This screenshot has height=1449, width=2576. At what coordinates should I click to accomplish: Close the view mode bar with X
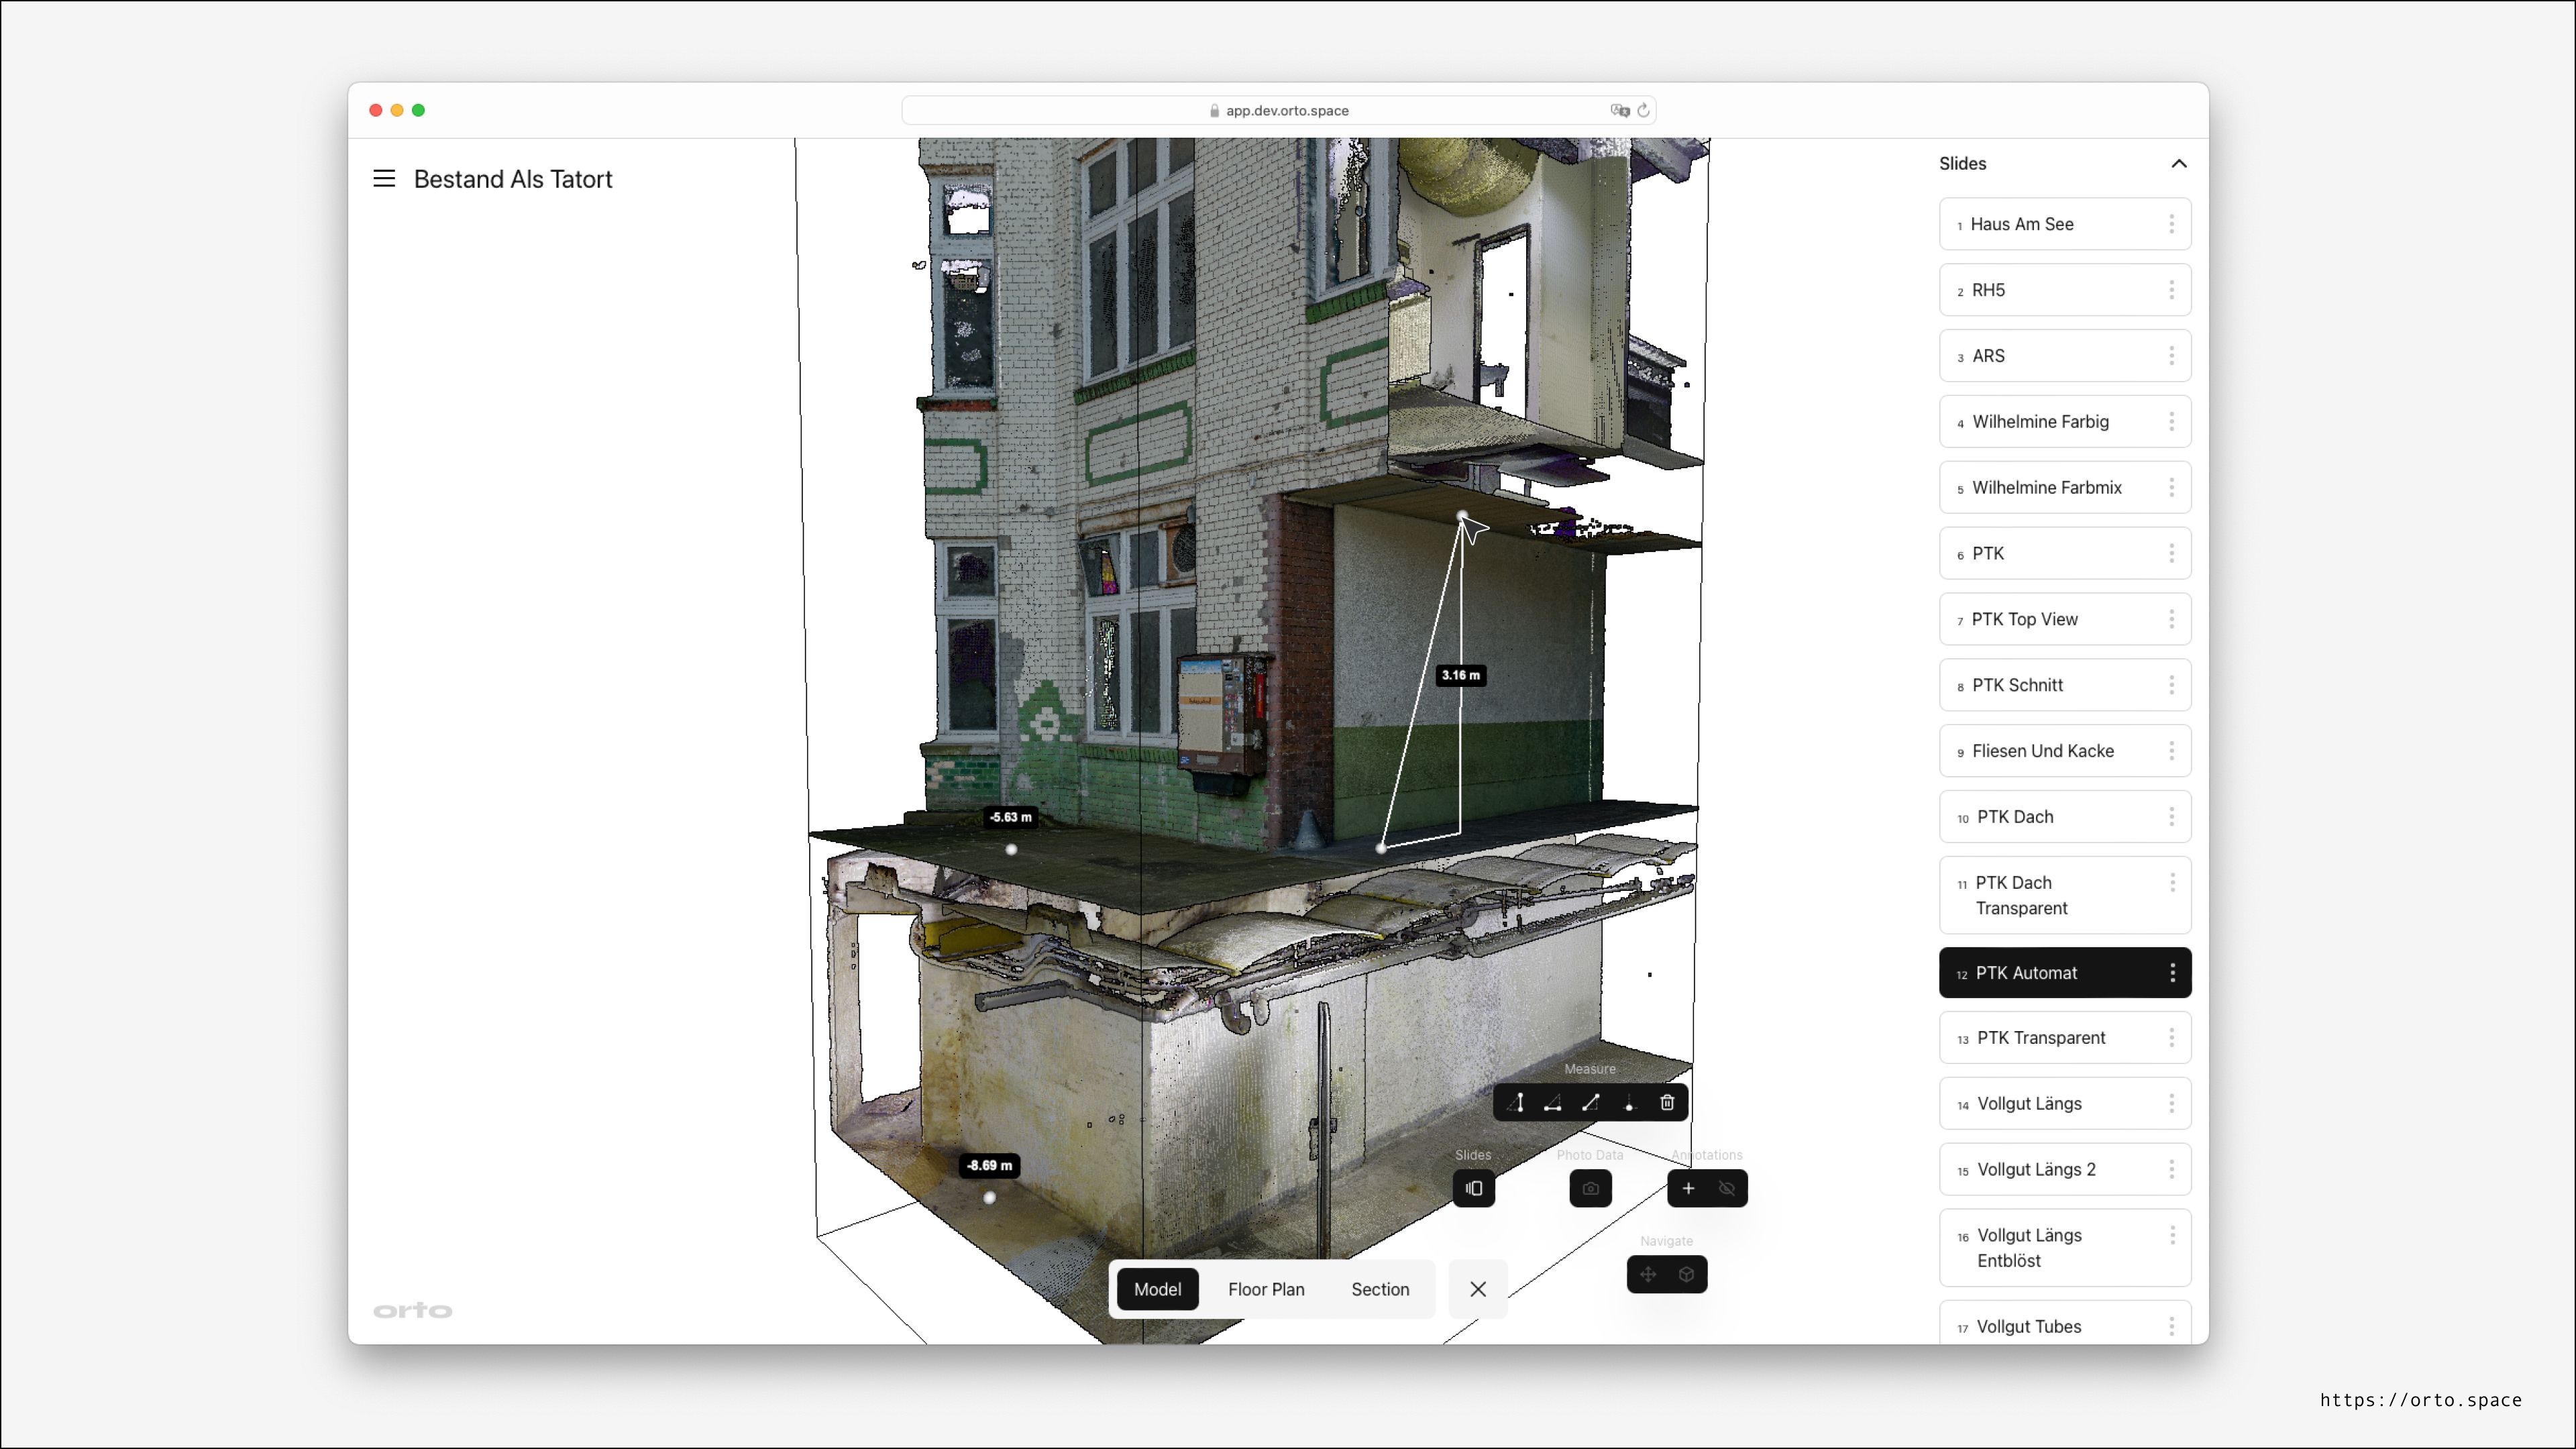coord(1478,1290)
